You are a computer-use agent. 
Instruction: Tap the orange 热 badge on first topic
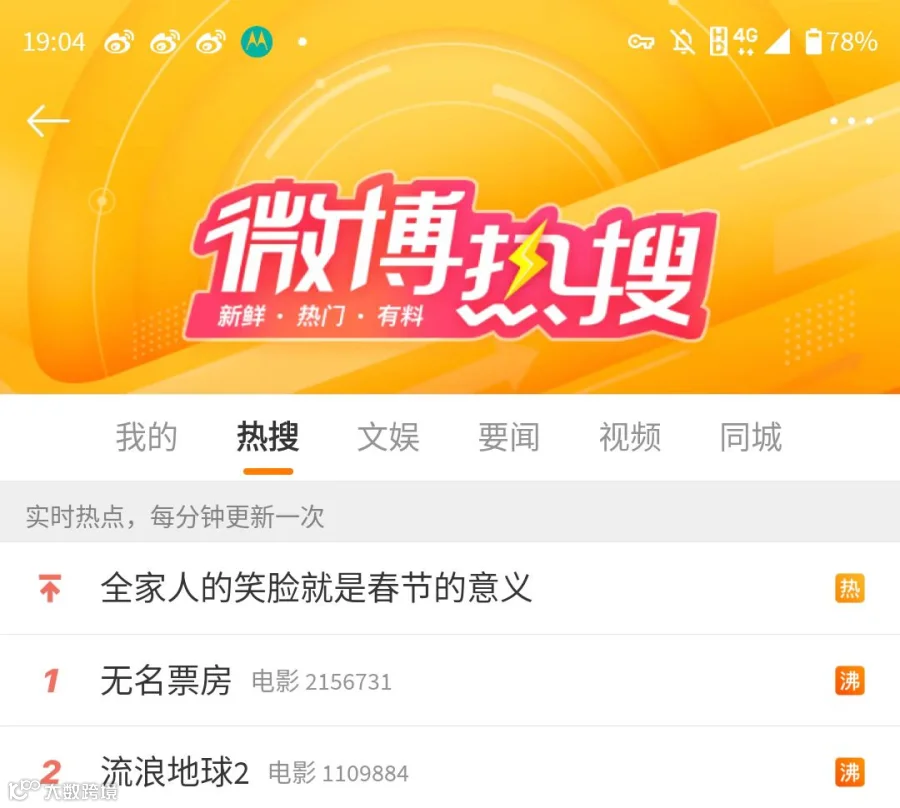click(849, 589)
